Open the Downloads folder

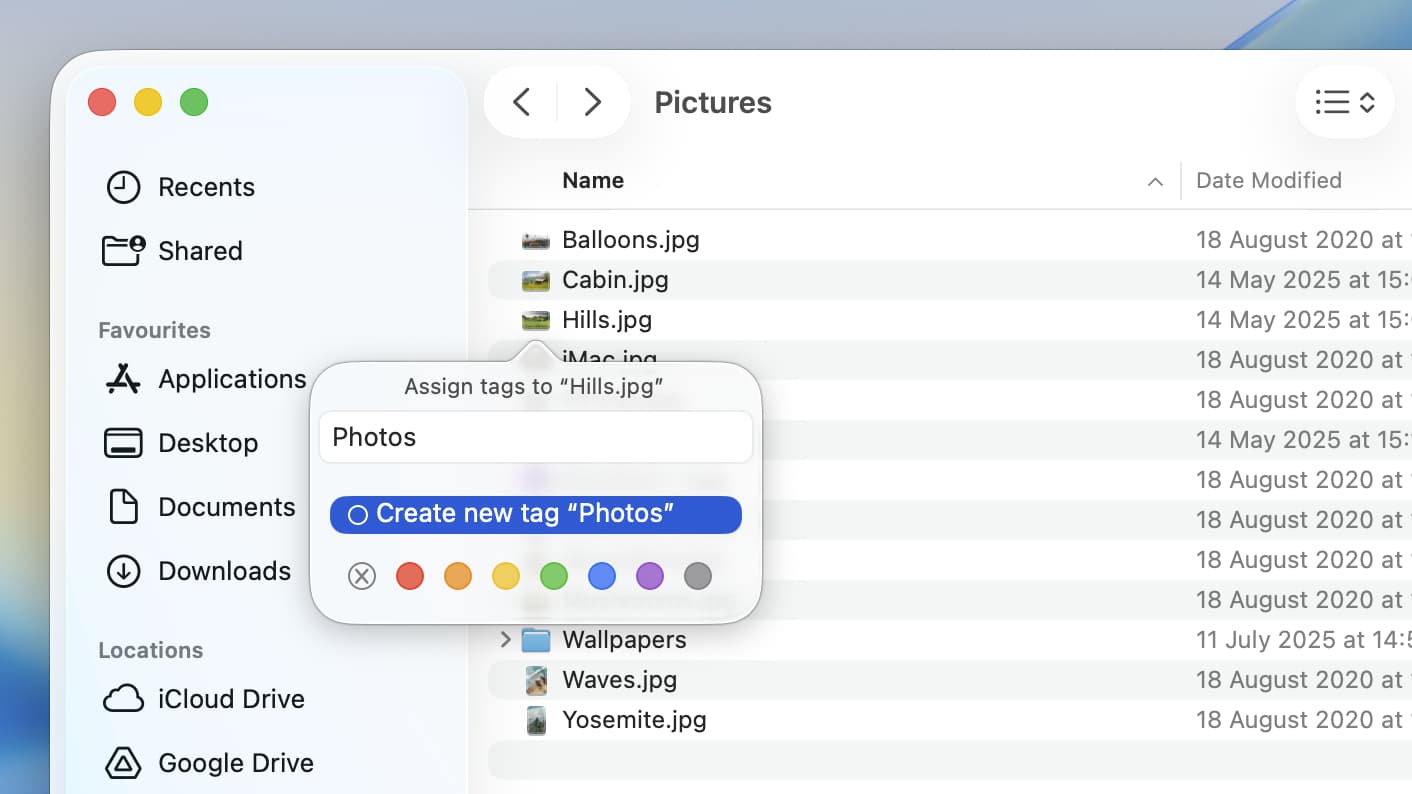tap(224, 571)
